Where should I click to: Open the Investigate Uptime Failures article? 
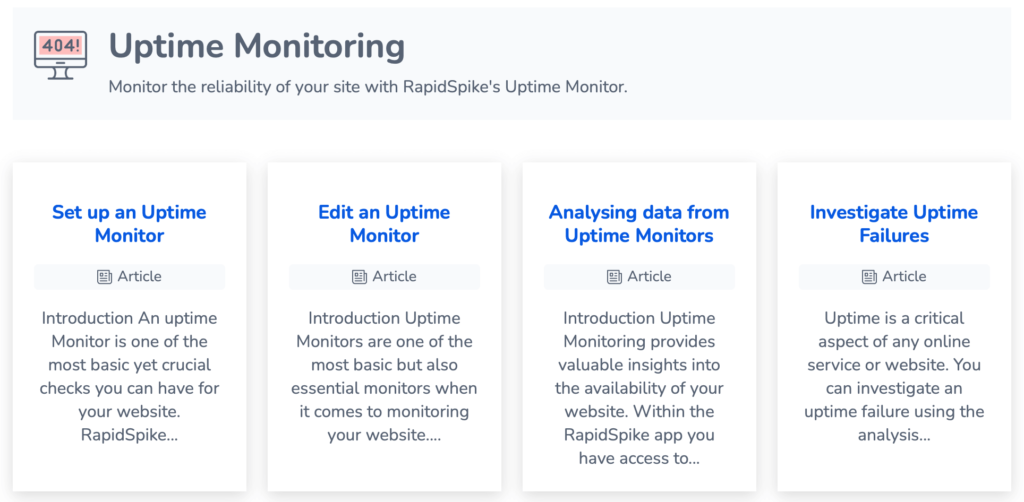(x=894, y=224)
